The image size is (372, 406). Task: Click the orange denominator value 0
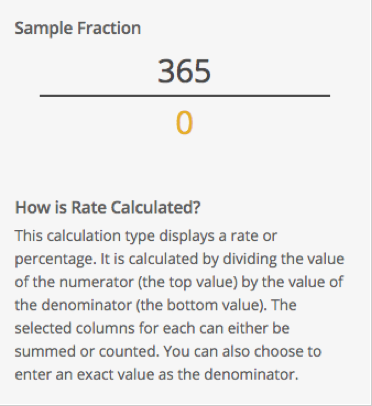coord(184,123)
